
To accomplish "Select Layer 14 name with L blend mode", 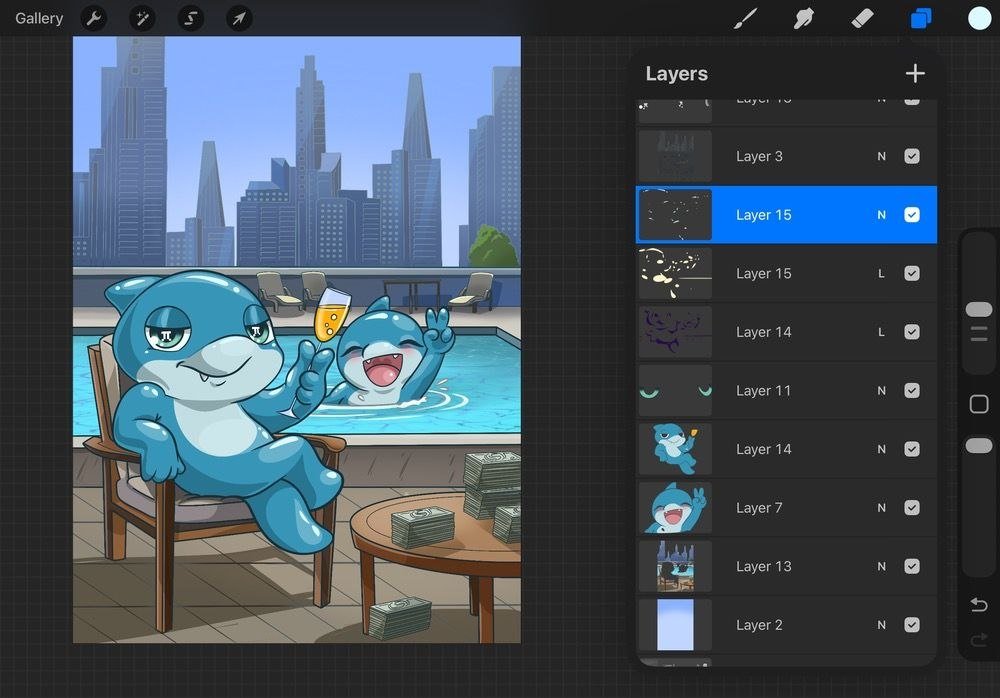I will [x=763, y=332].
